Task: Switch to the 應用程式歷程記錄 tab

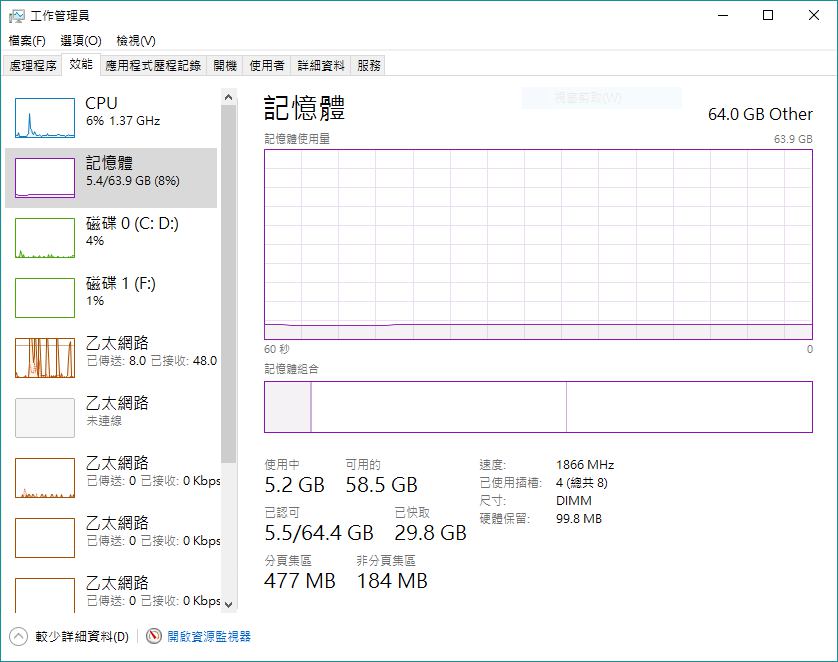Action: point(154,66)
